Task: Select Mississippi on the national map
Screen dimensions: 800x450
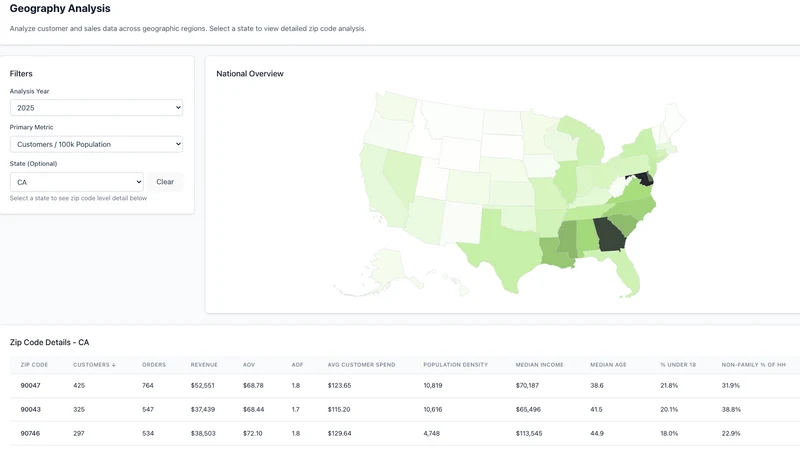Action: [x=566, y=237]
